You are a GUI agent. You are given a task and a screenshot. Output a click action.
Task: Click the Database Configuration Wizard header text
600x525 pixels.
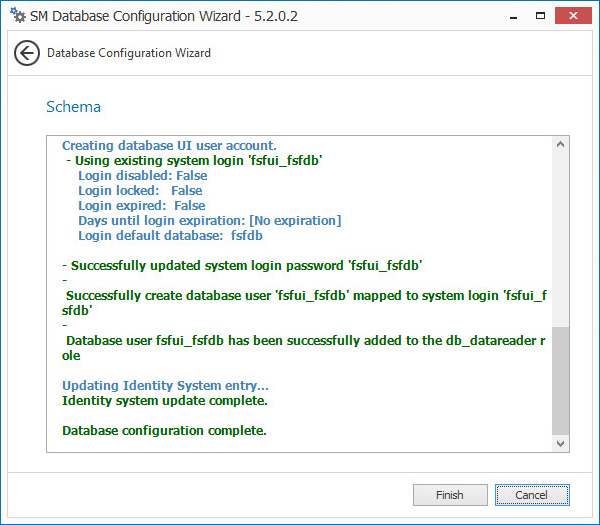(128, 53)
